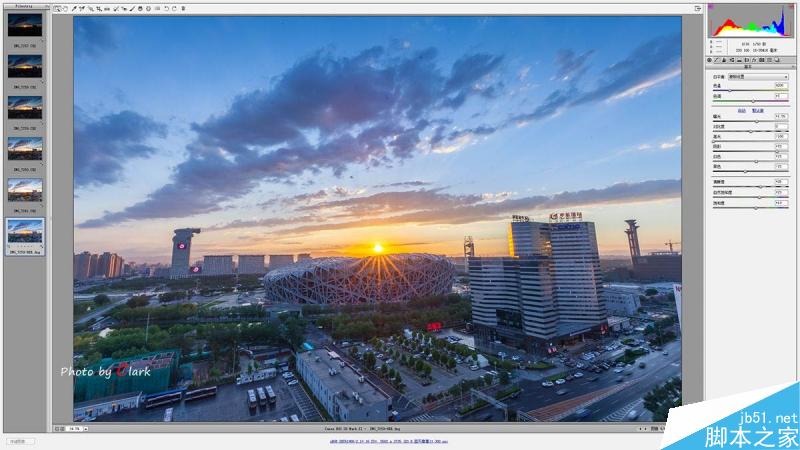
Task: Click the Auto (自动) tone link
Action: click(741, 111)
